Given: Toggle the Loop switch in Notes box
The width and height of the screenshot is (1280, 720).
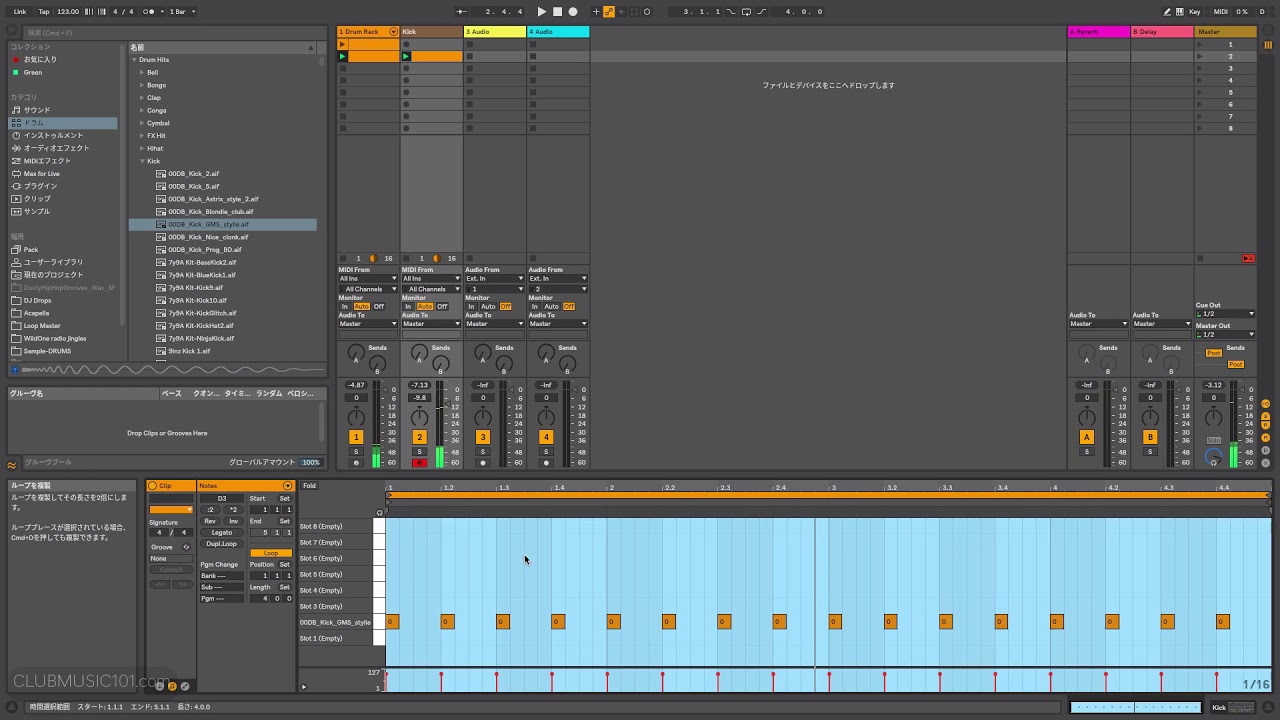Looking at the screenshot, I should [x=271, y=553].
